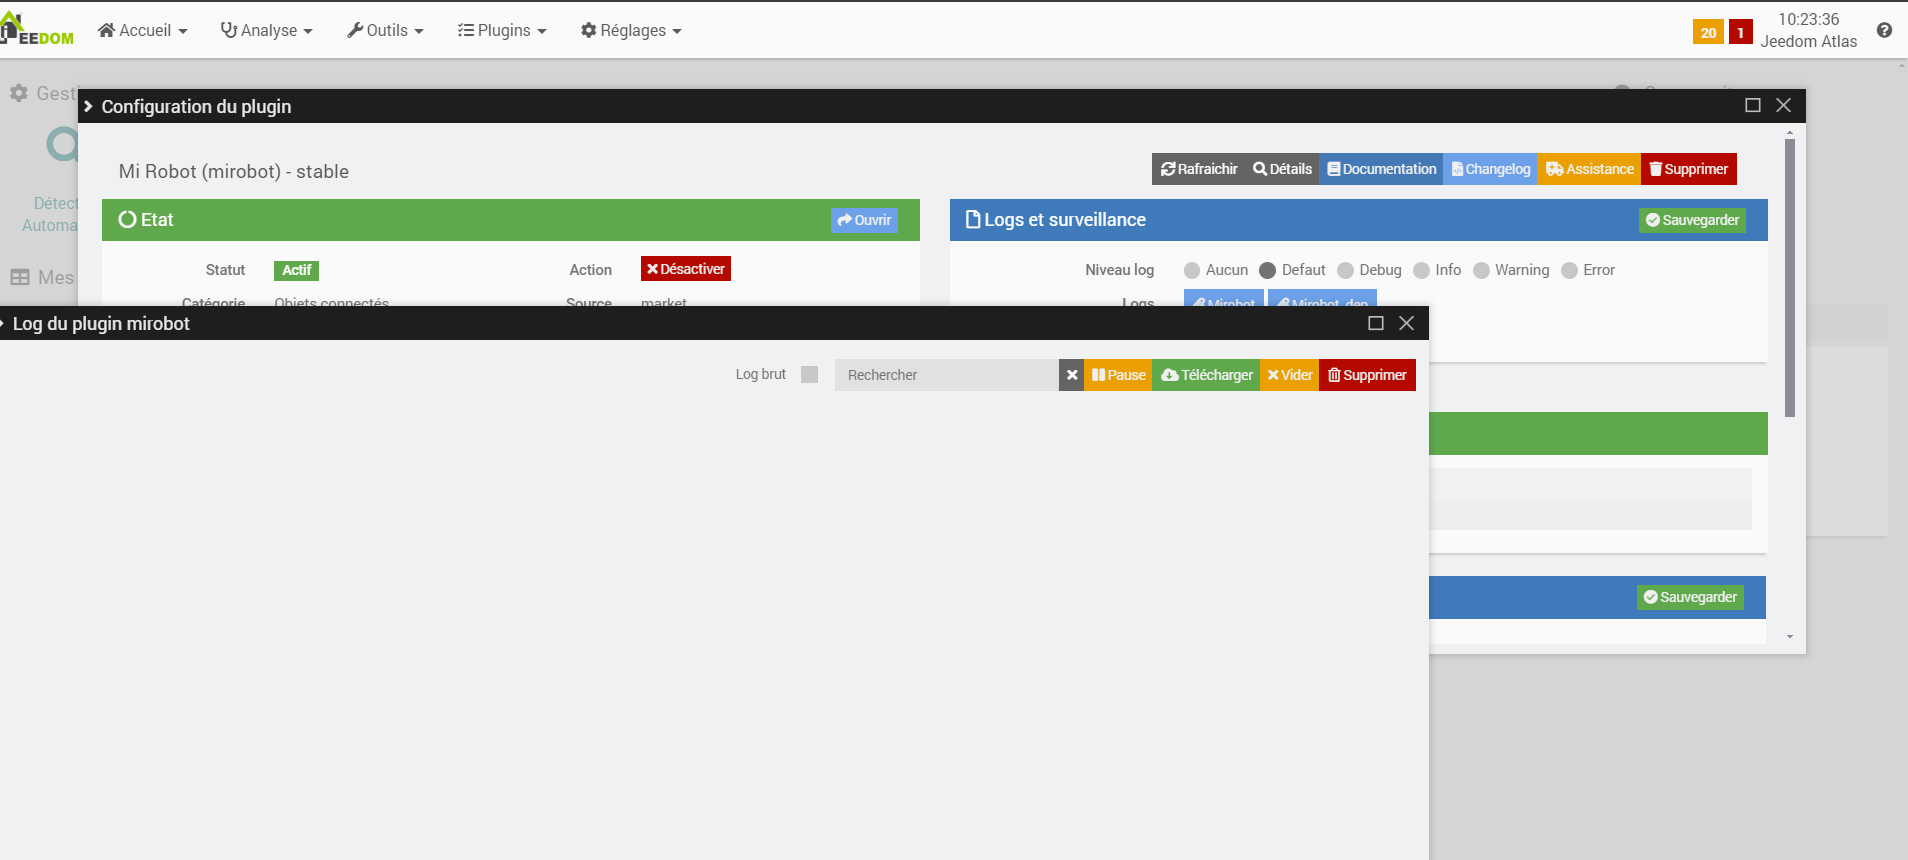Select the Warning log level

pyautogui.click(x=1481, y=270)
